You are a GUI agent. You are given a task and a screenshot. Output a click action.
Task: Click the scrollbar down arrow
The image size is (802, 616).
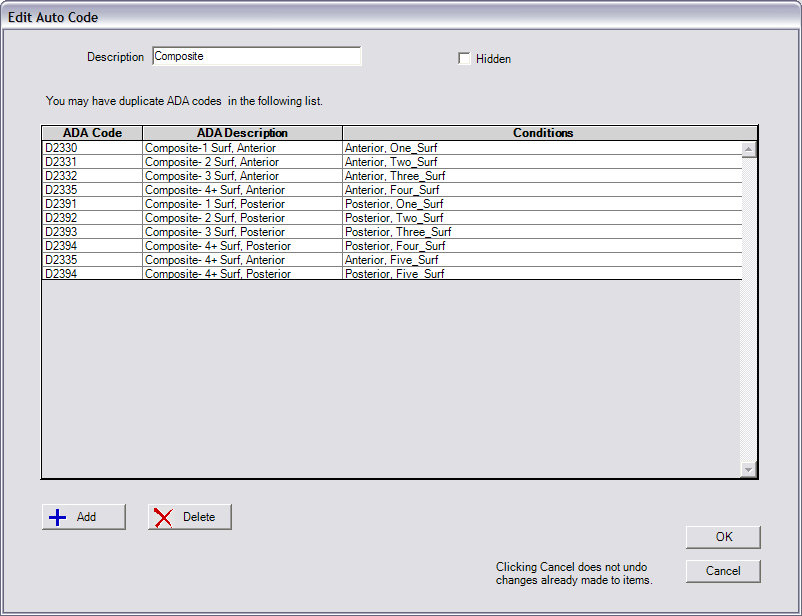[749, 468]
